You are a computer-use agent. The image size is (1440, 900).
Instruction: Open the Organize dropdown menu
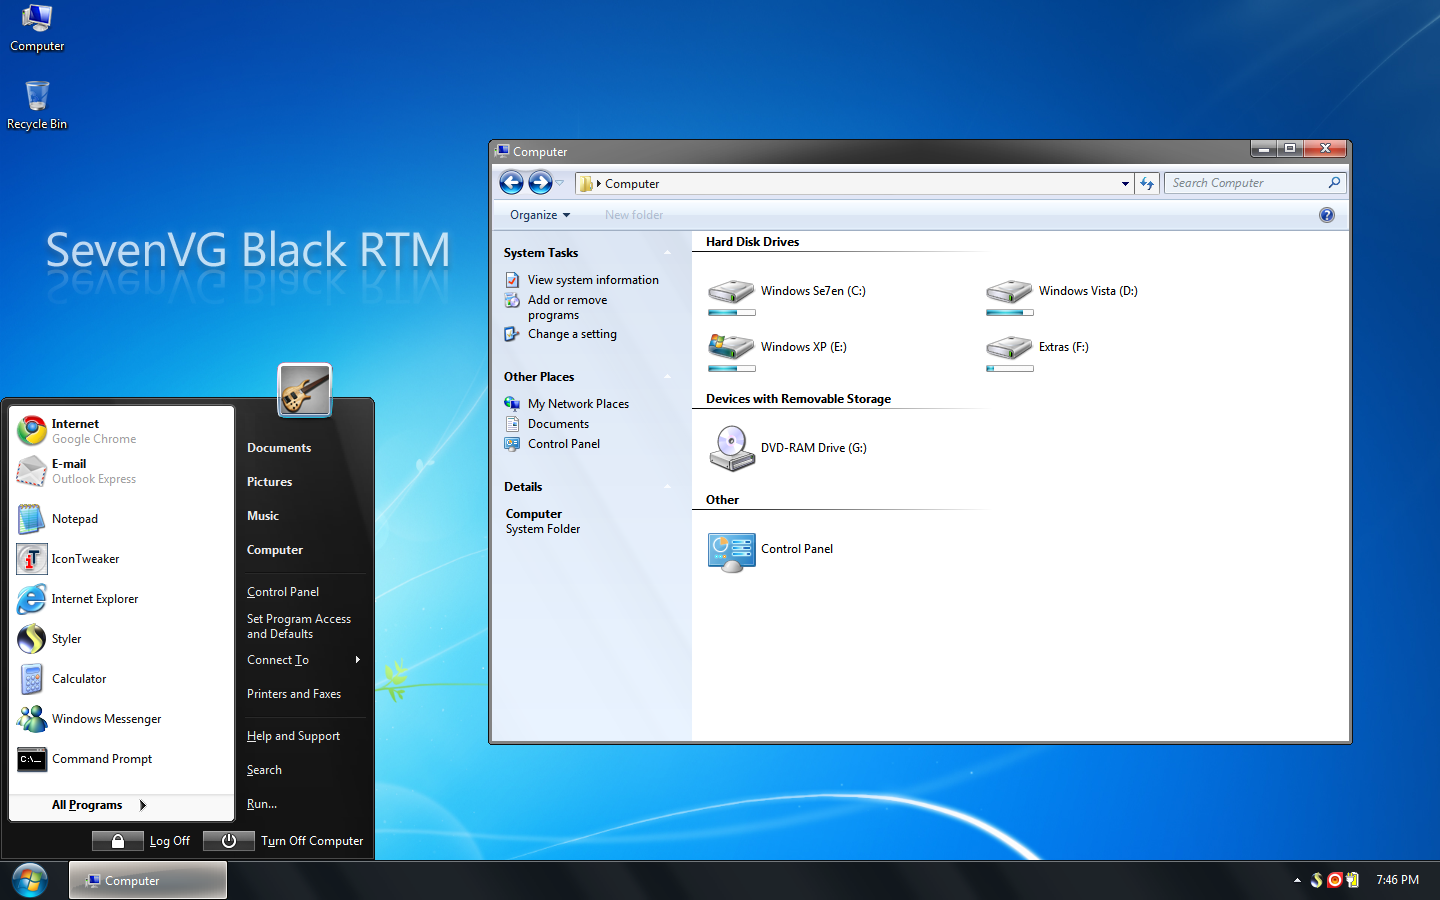pyautogui.click(x=540, y=215)
